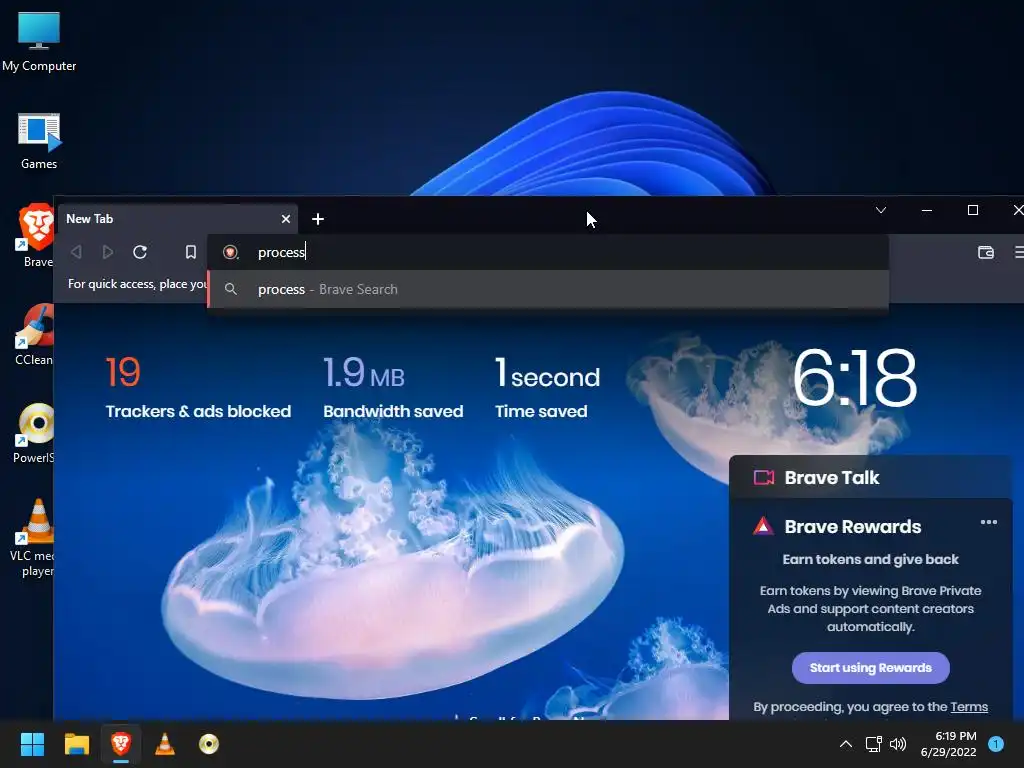This screenshot has width=1024, height=768.
Task: Open VLC from the taskbar
Action: pyautogui.click(x=165, y=744)
